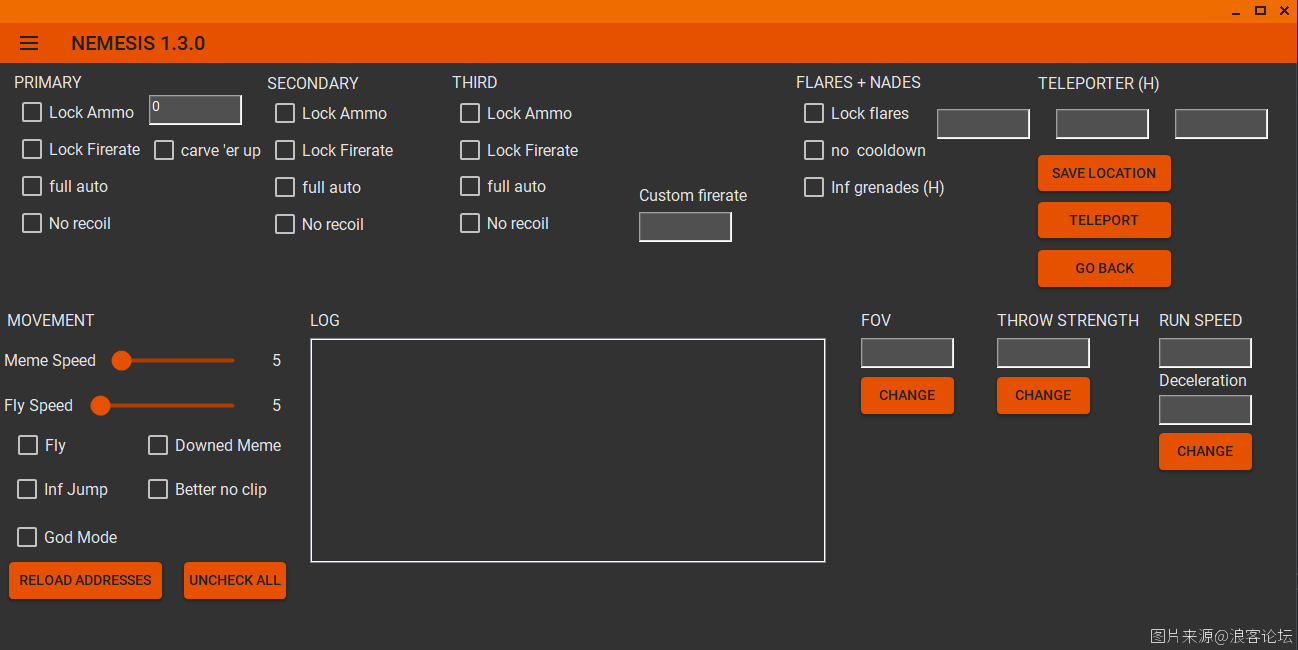Check Inf grenades (H) option
Image resolution: width=1298 pixels, height=650 pixels.
tap(814, 187)
